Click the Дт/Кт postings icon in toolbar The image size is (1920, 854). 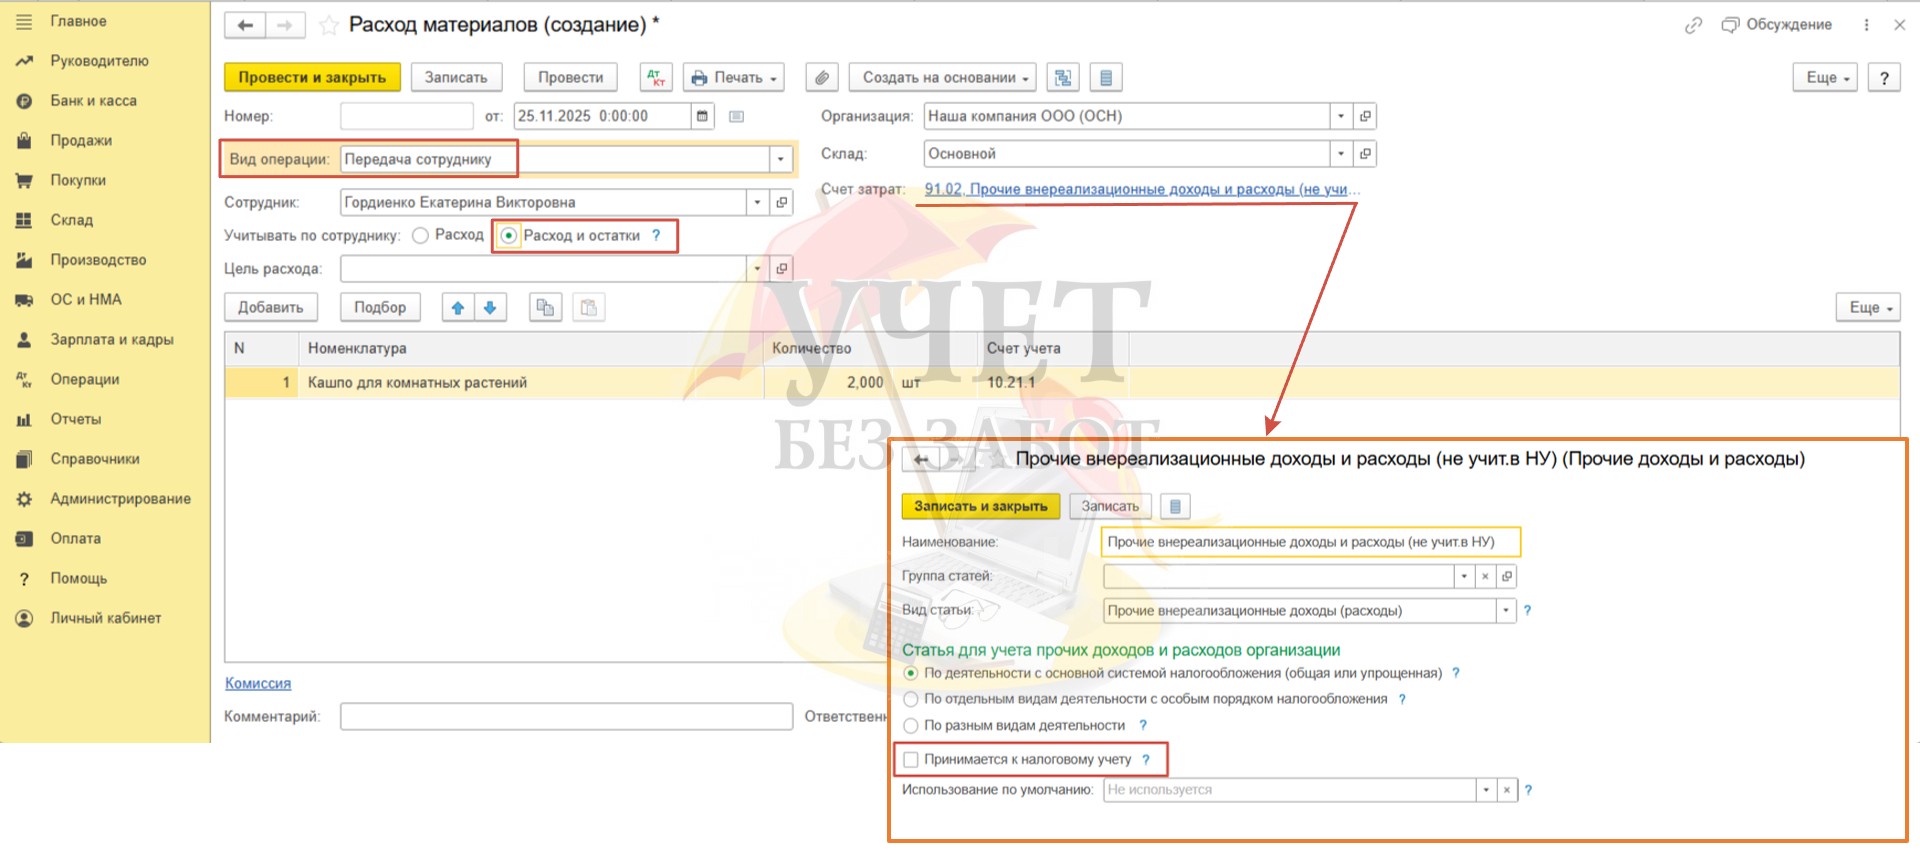[x=655, y=78]
